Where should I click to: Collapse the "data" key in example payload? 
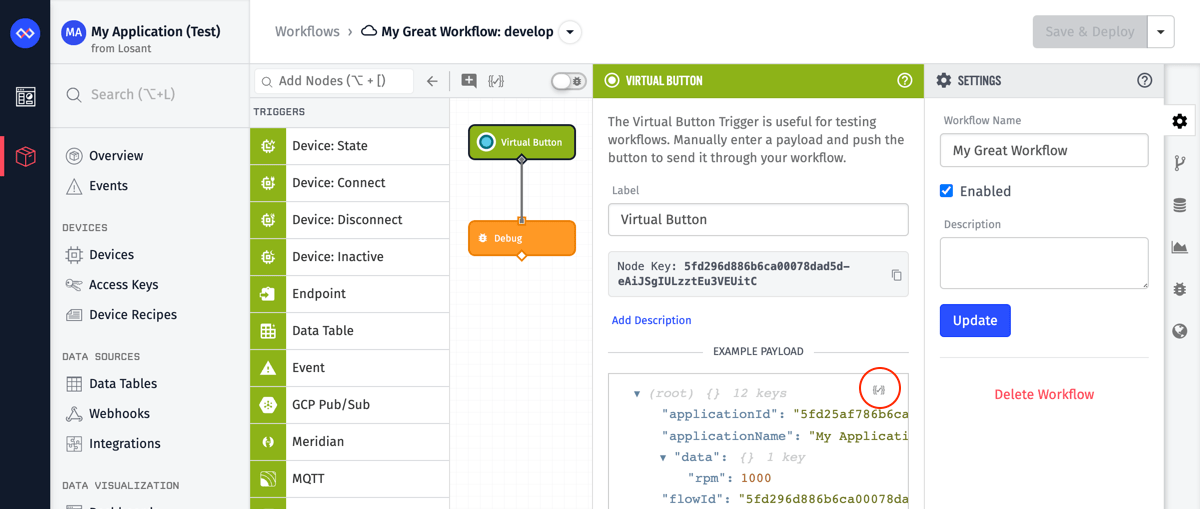tap(663, 458)
